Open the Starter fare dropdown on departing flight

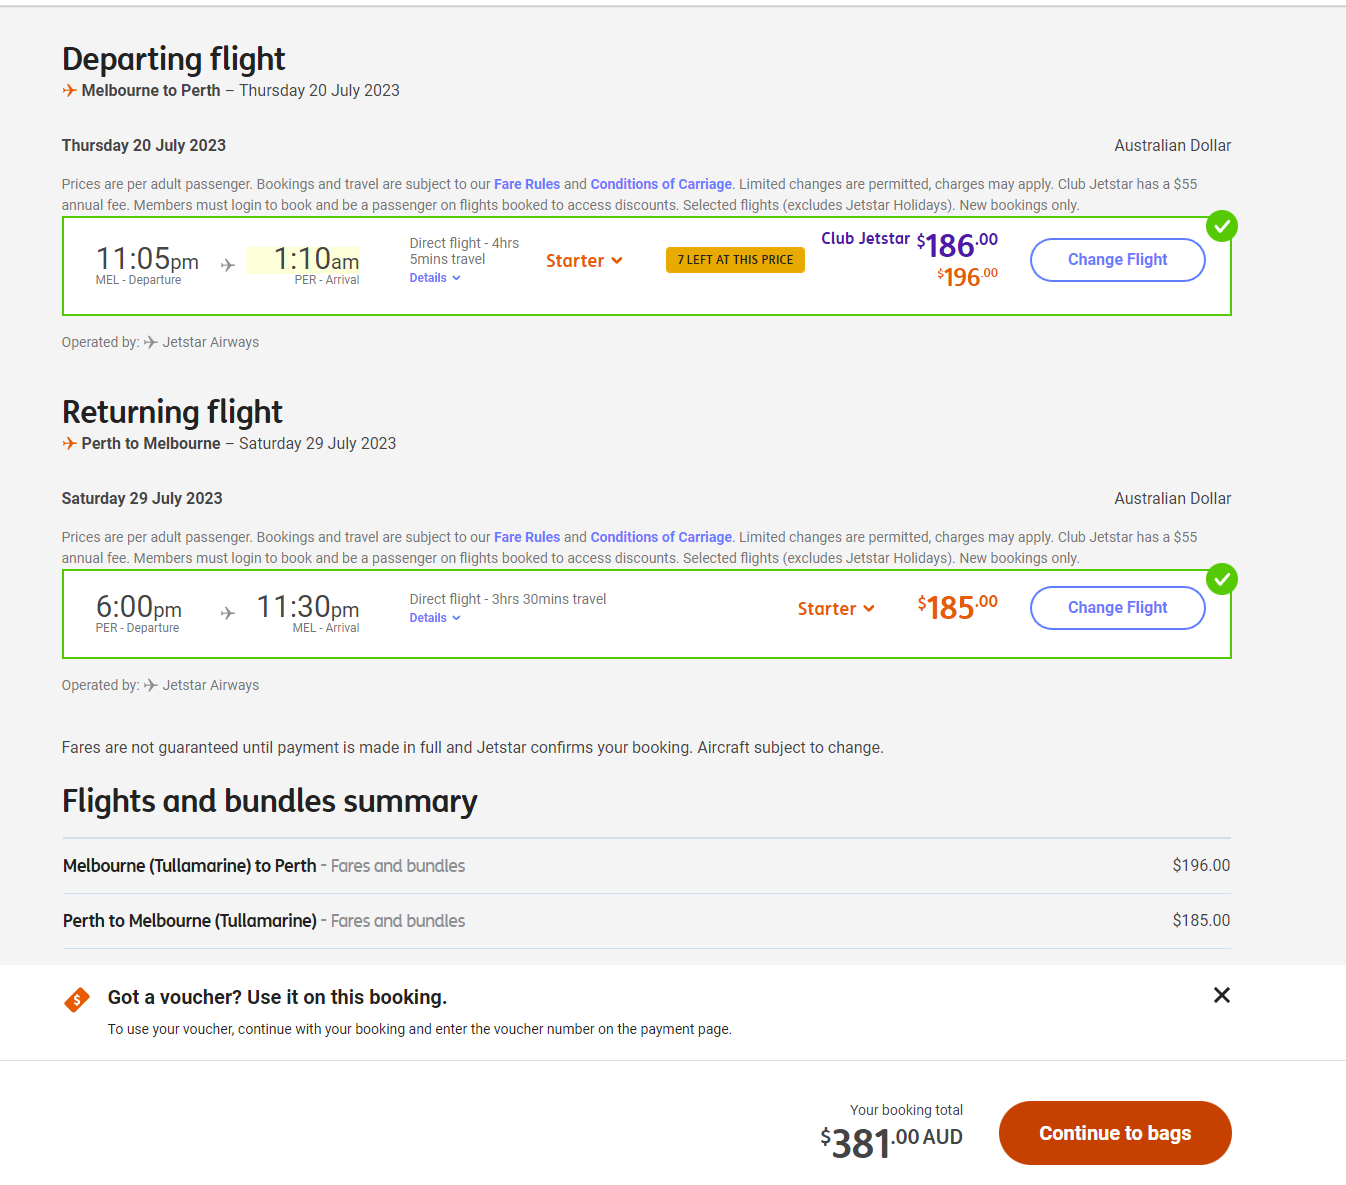coord(584,261)
